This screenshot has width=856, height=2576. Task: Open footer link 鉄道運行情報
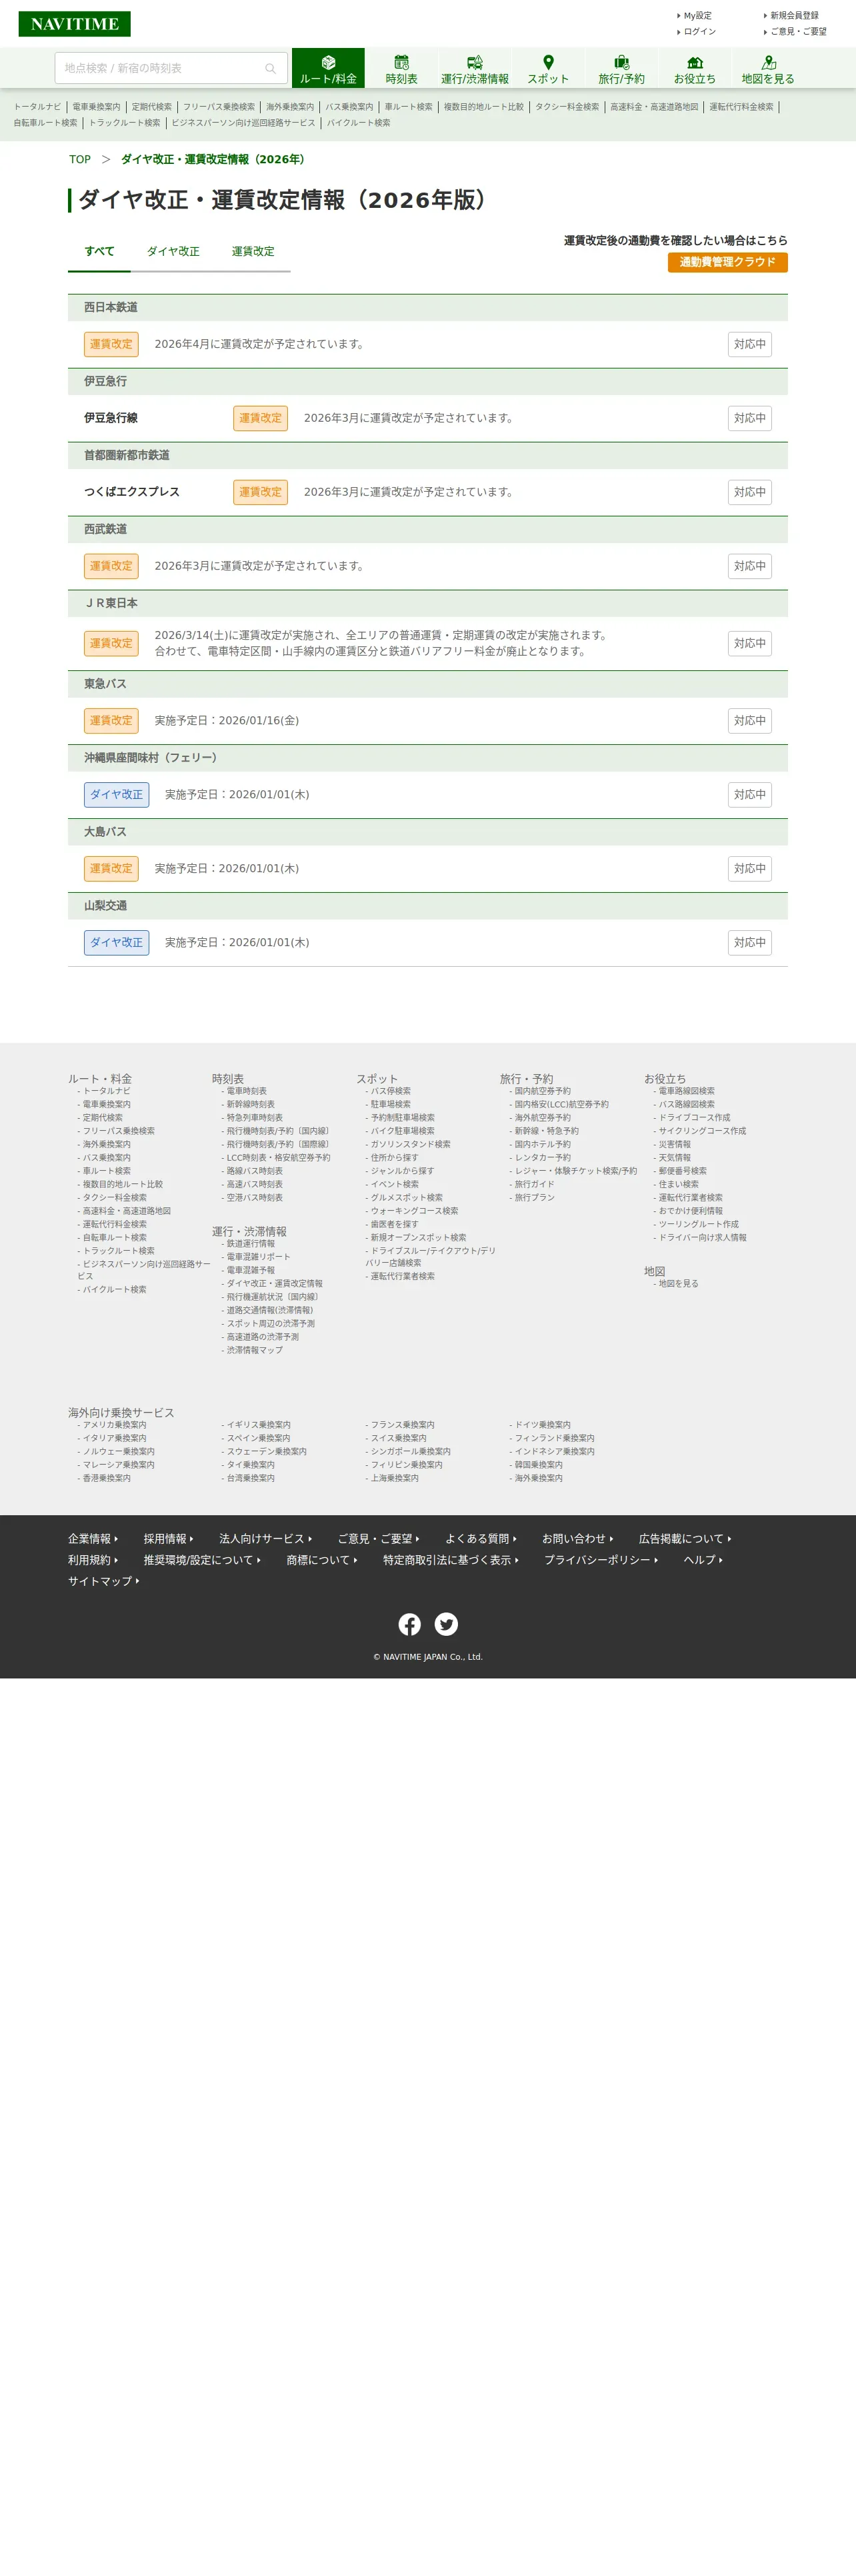(x=250, y=1244)
